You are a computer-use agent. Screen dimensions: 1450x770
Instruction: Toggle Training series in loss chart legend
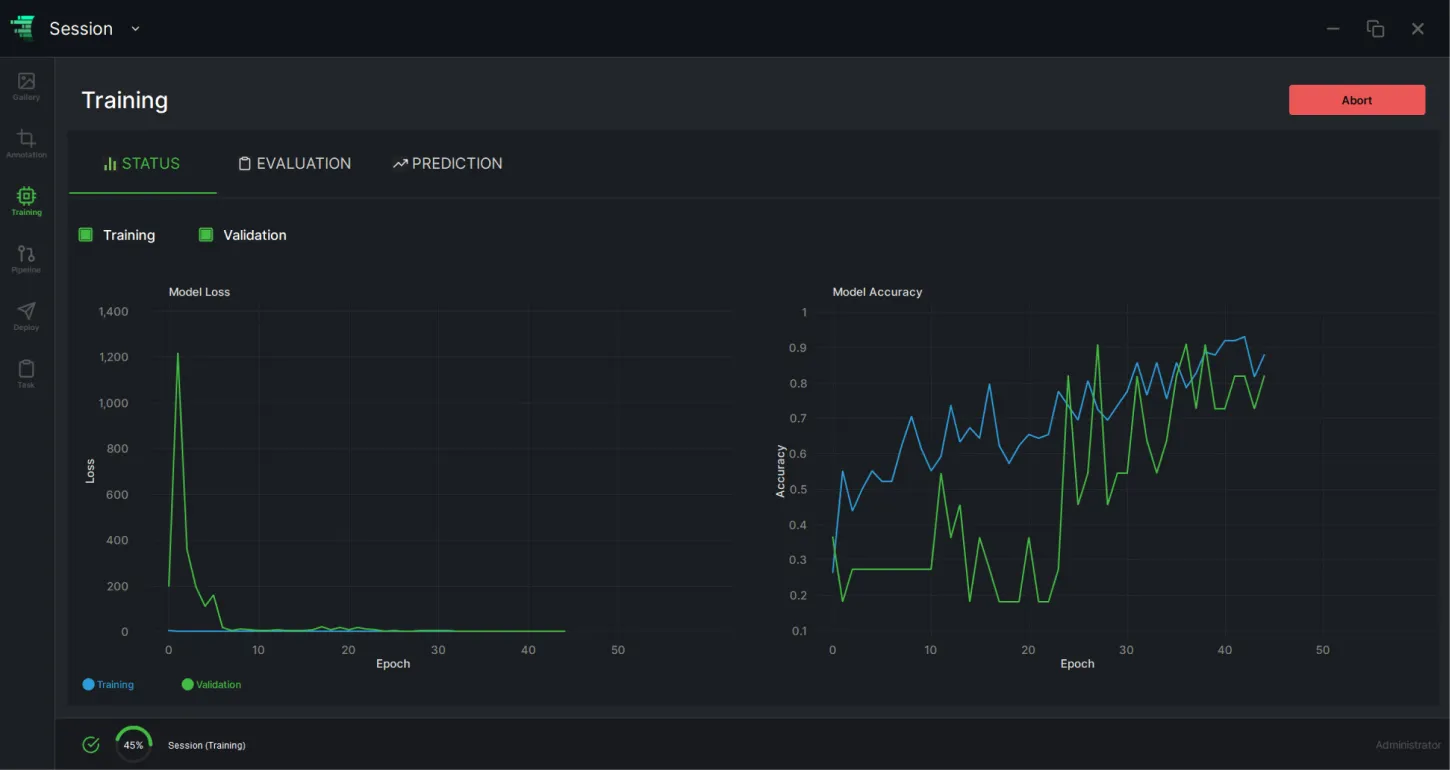(108, 685)
